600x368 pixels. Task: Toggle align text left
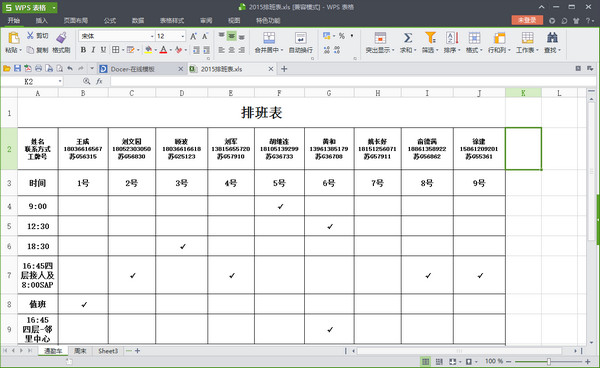pyautogui.click(x=222, y=50)
